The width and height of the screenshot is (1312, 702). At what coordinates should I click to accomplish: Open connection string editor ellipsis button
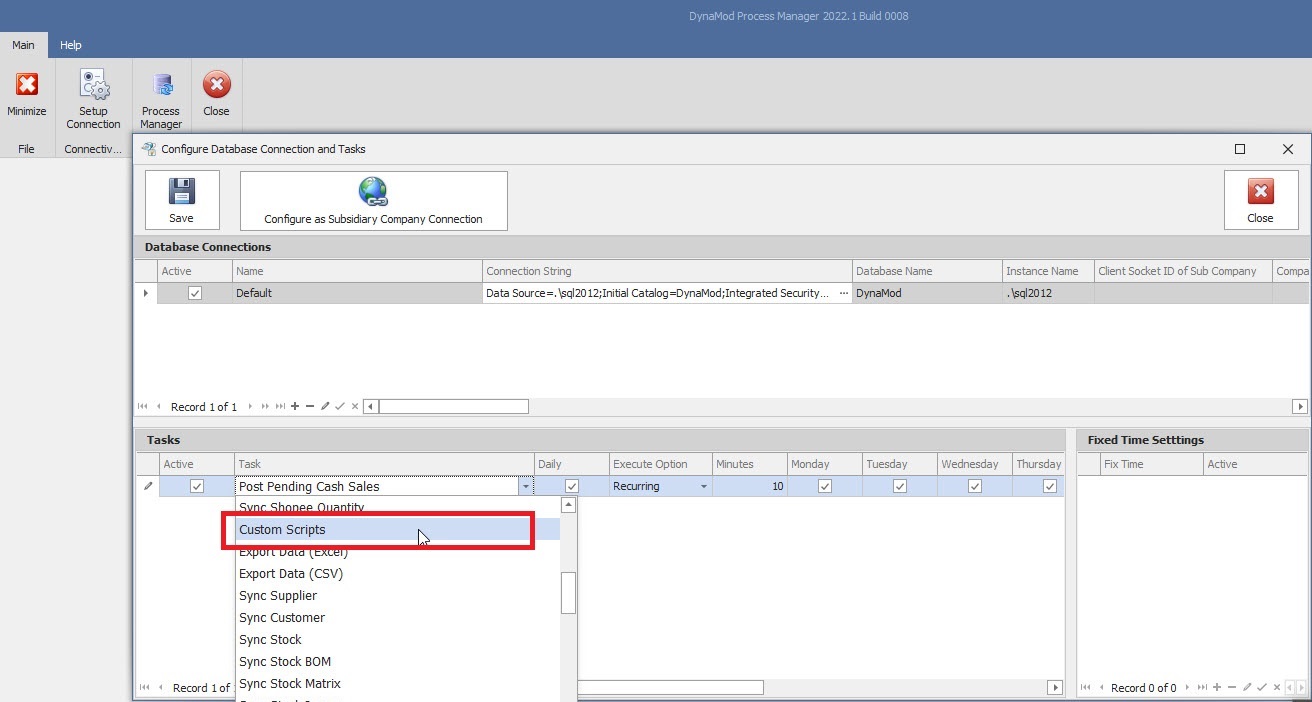pos(843,293)
